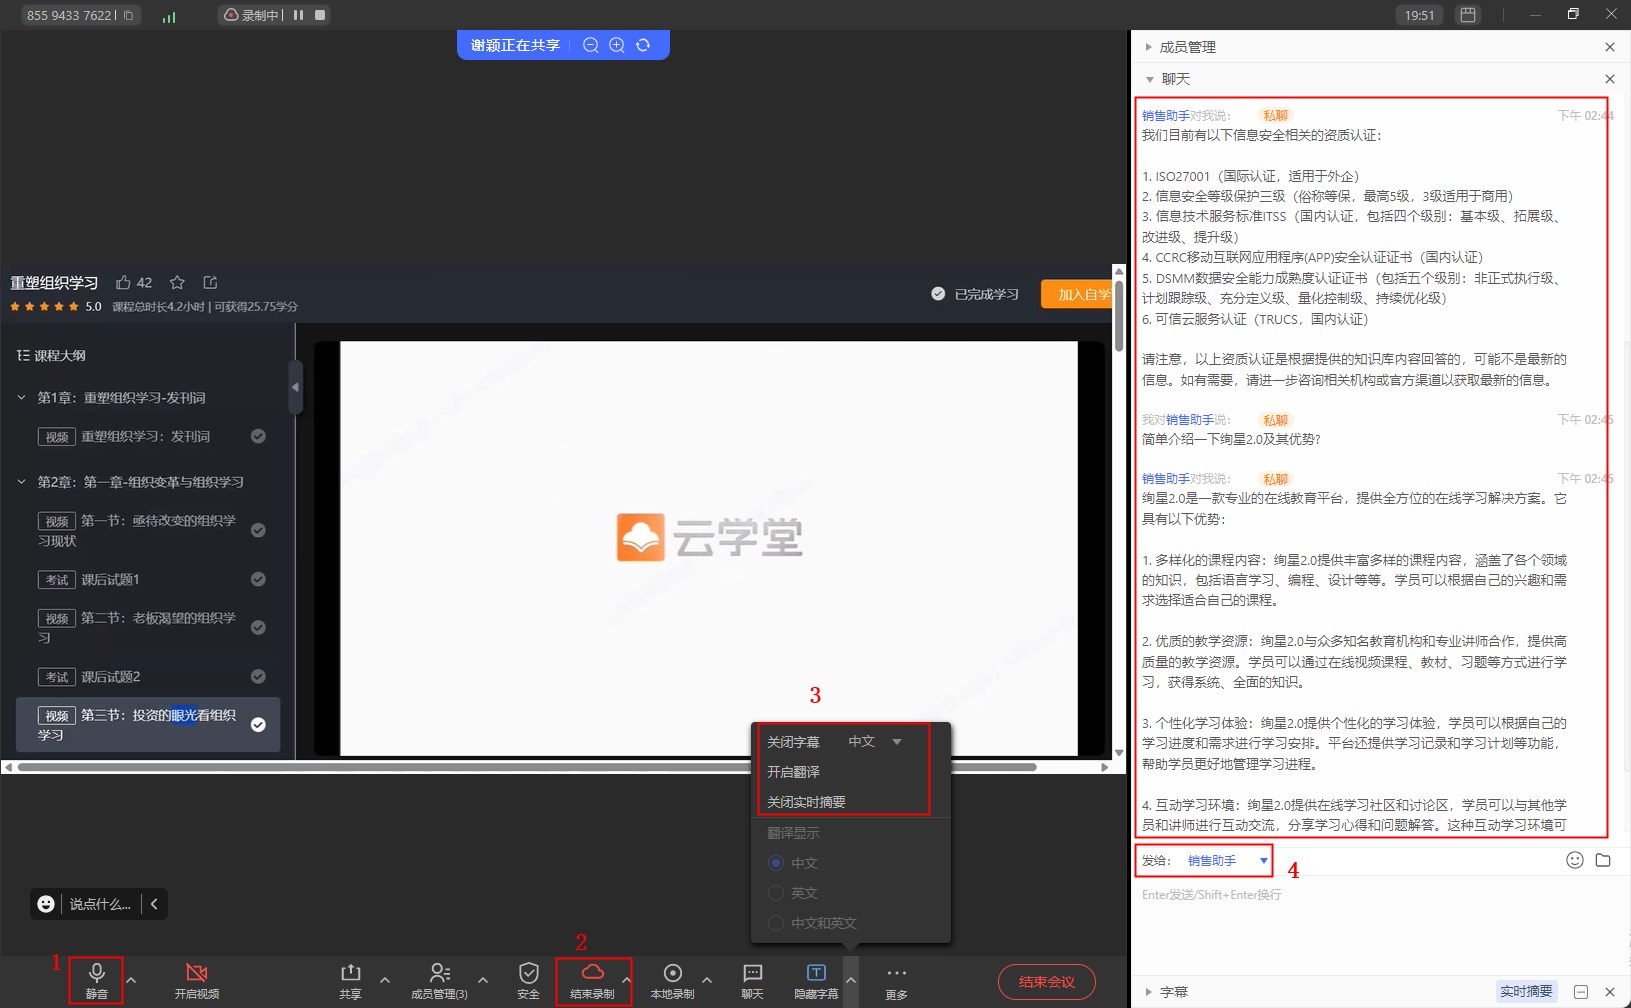Stop recording with top bar square icon
The image size is (1631, 1008).
tap(320, 15)
